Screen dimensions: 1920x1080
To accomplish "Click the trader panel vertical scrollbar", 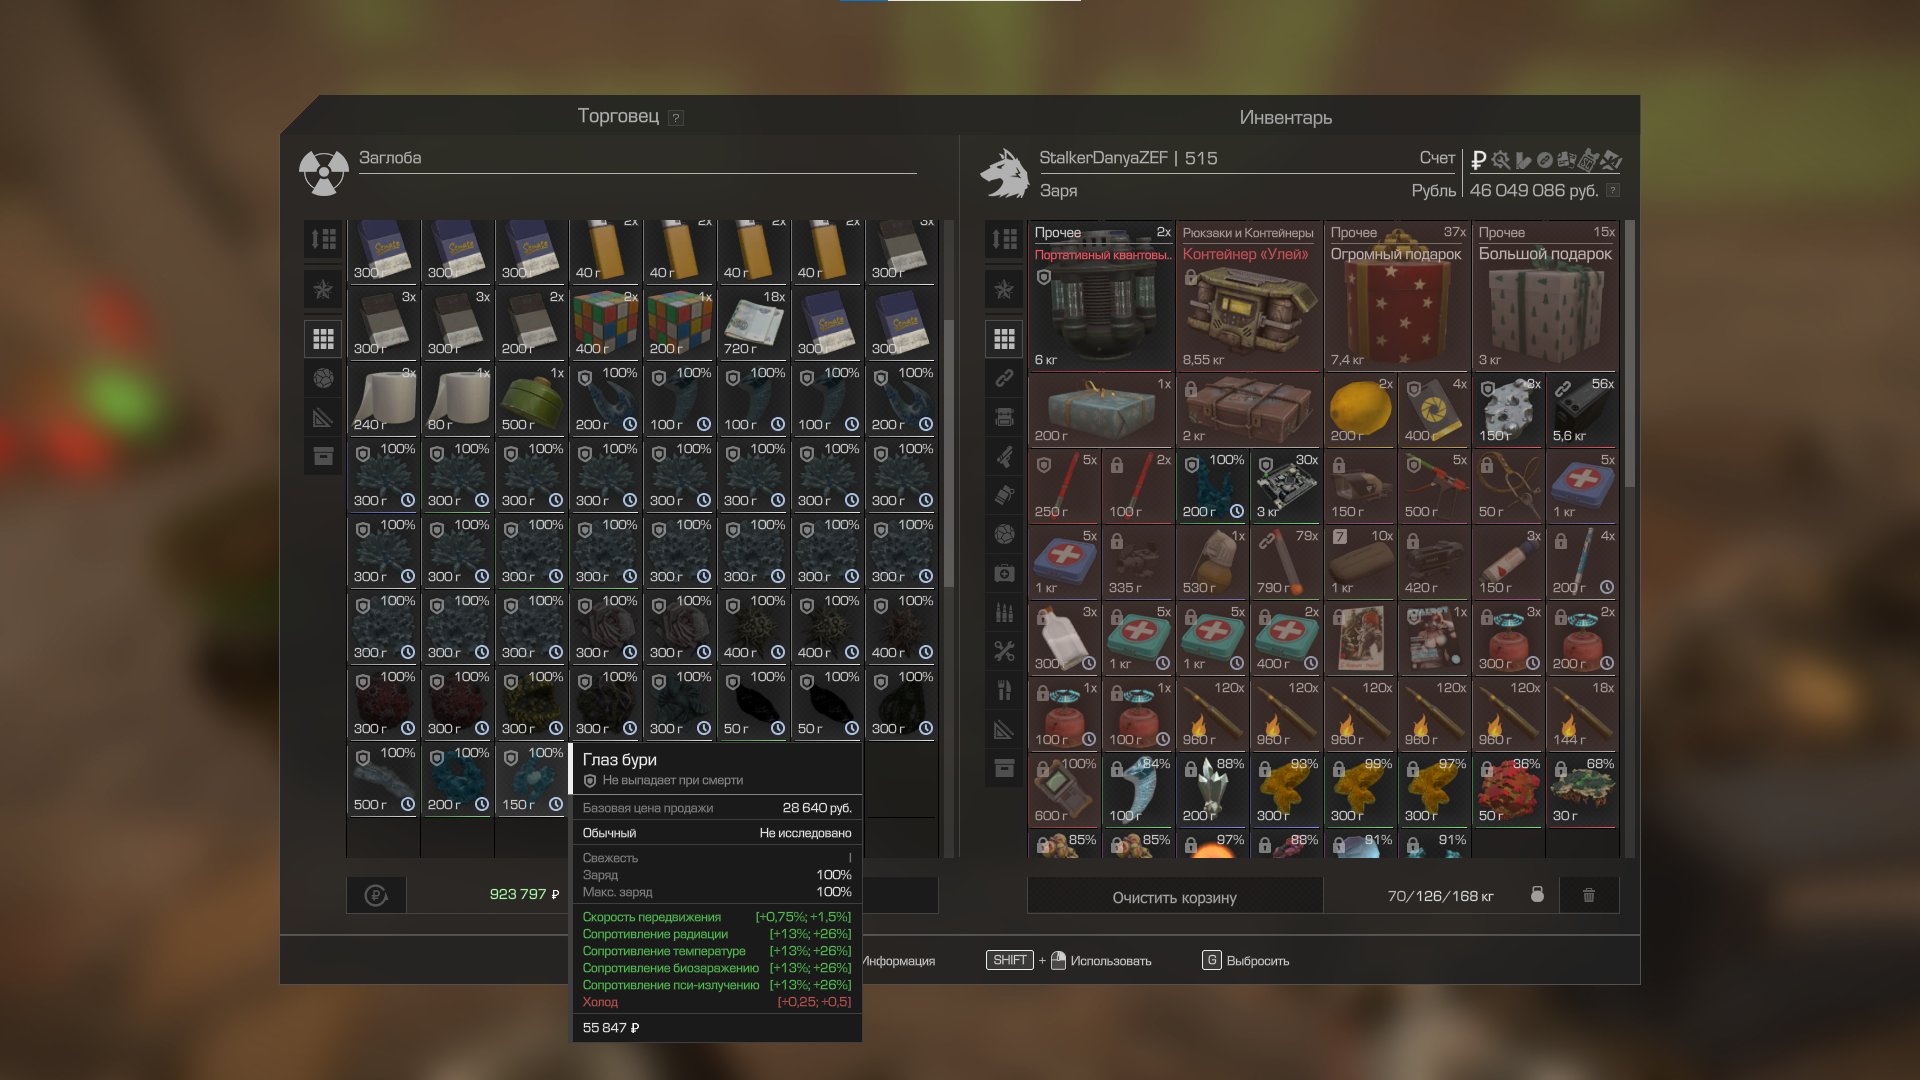I will pyautogui.click(x=948, y=453).
